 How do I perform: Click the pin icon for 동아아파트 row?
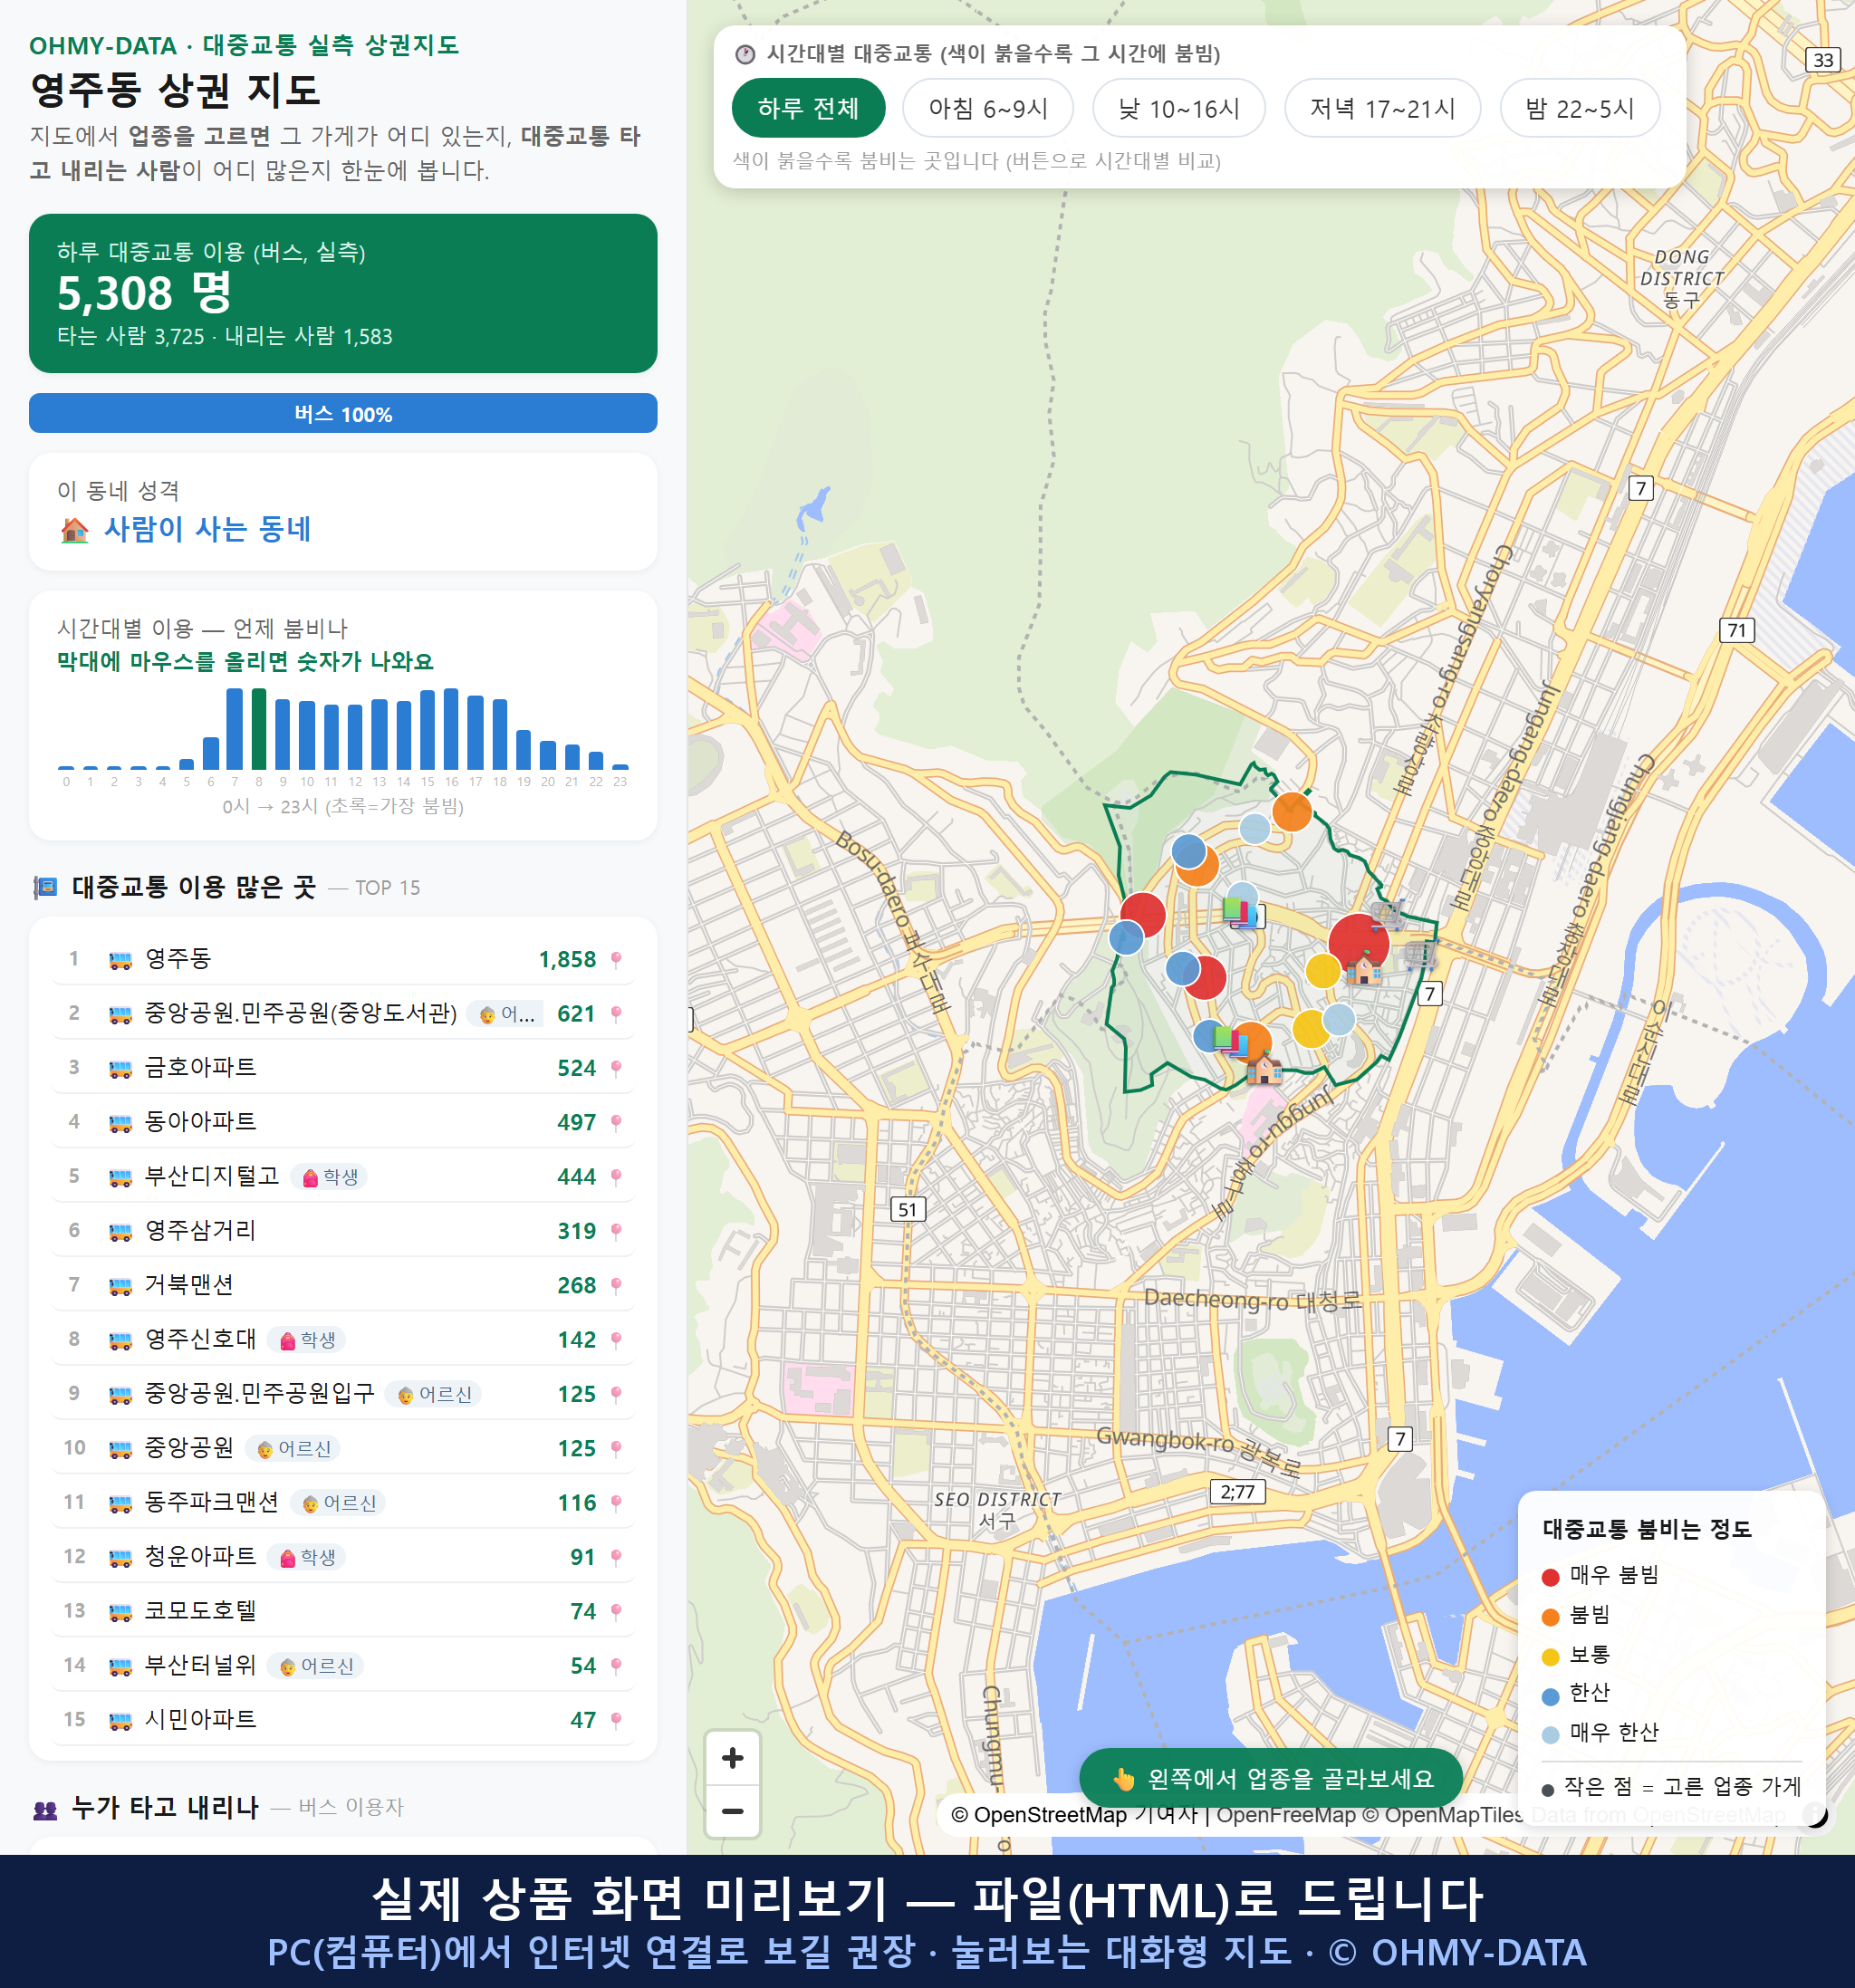pyautogui.click(x=616, y=1123)
